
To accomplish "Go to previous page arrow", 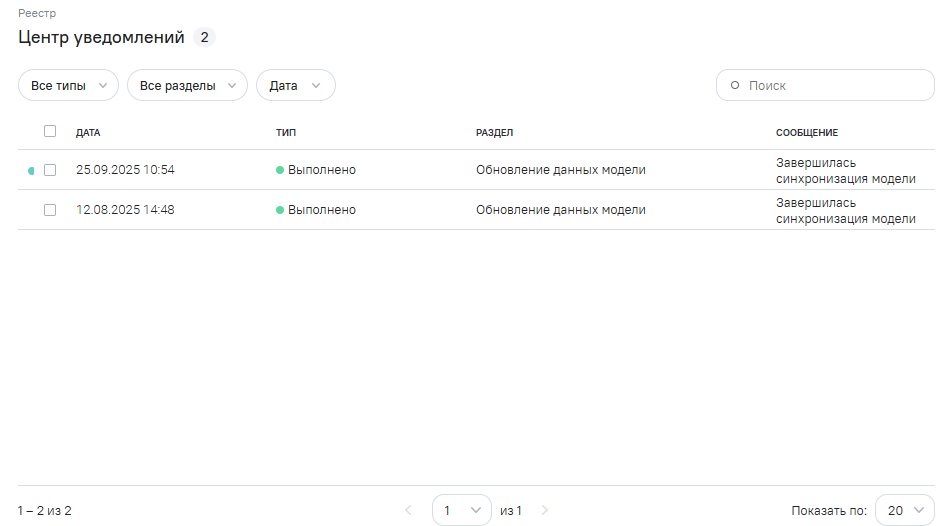I will pyautogui.click(x=408, y=511).
